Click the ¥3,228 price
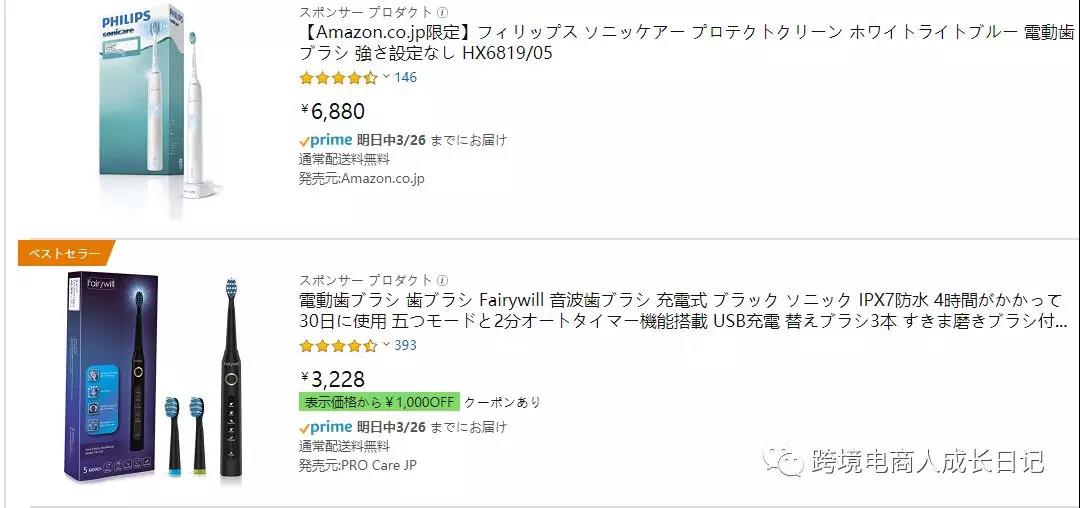The width and height of the screenshot is (1080, 508). (x=334, y=379)
